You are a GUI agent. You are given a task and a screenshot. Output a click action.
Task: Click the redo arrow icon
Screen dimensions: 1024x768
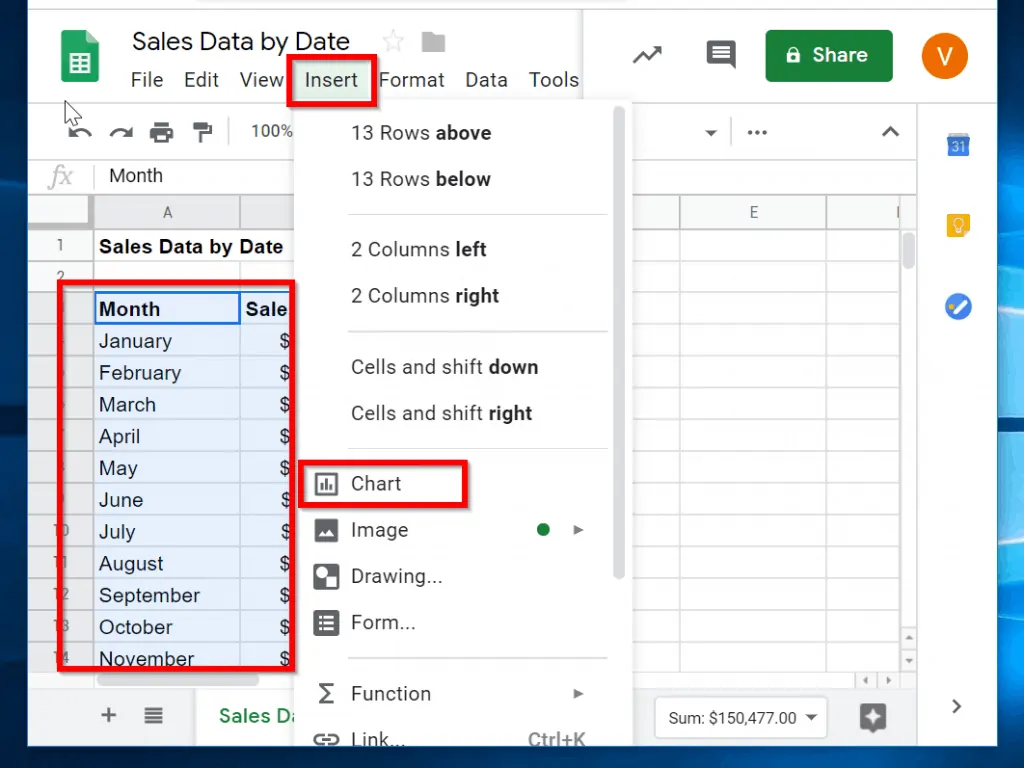click(x=121, y=132)
